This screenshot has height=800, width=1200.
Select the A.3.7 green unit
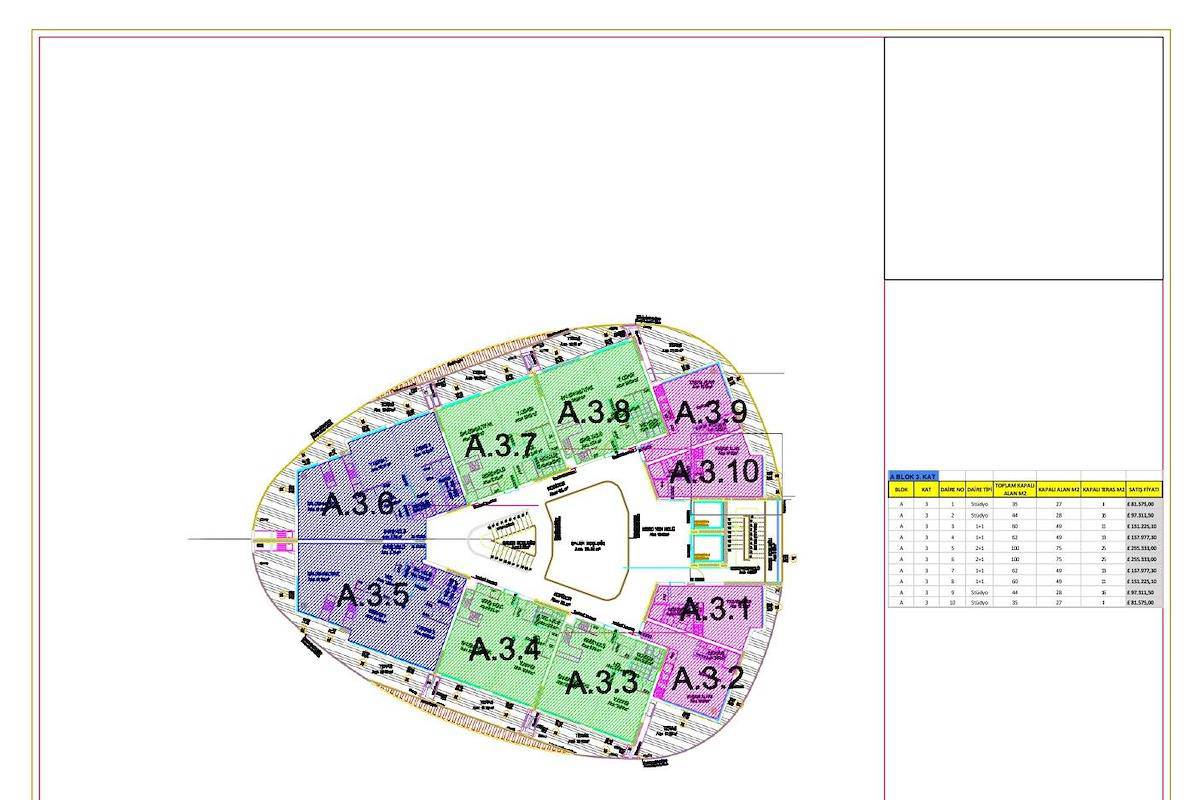[x=501, y=445]
